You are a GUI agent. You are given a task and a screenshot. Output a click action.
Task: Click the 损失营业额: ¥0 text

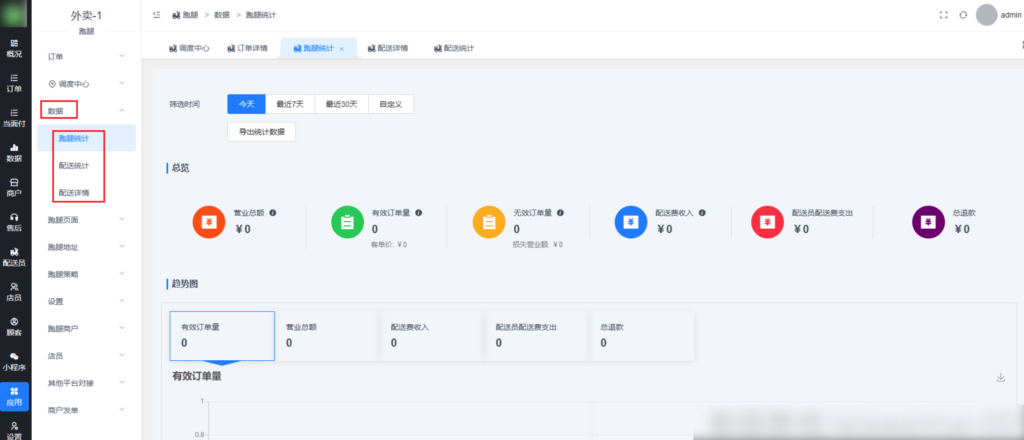(538, 244)
